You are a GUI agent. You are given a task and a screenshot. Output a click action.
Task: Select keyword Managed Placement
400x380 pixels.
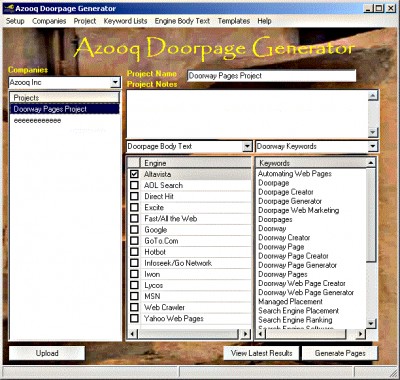click(290, 302)
